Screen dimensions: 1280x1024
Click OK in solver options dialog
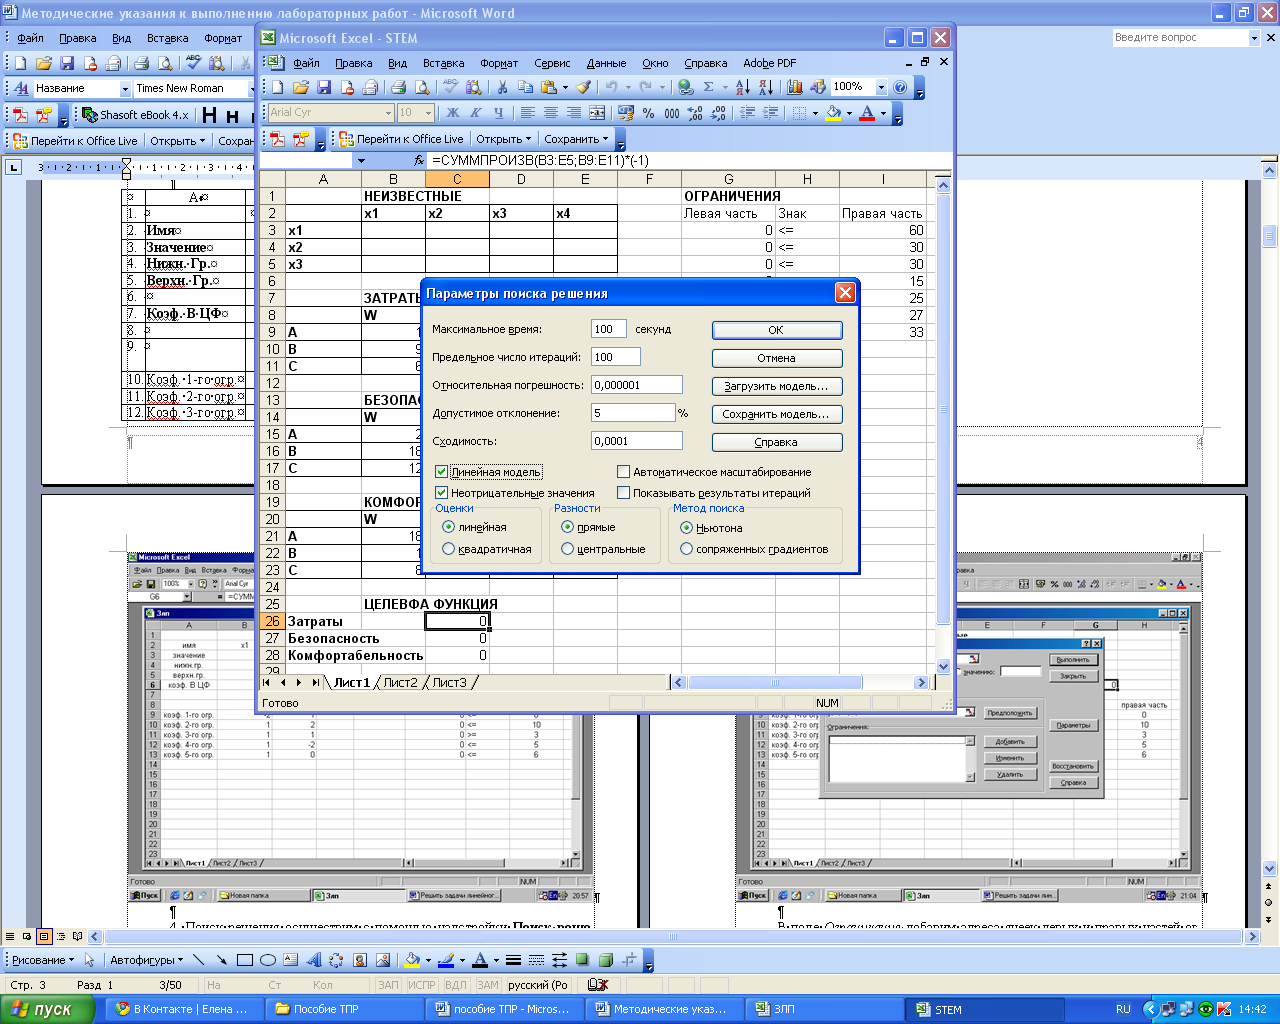click(x=777, y=330)
